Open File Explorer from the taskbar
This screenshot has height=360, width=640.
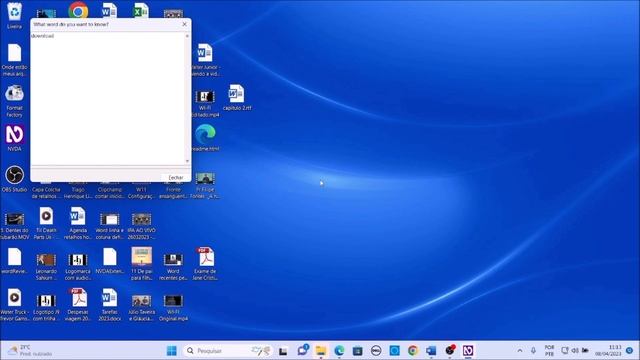pos(321,351)
